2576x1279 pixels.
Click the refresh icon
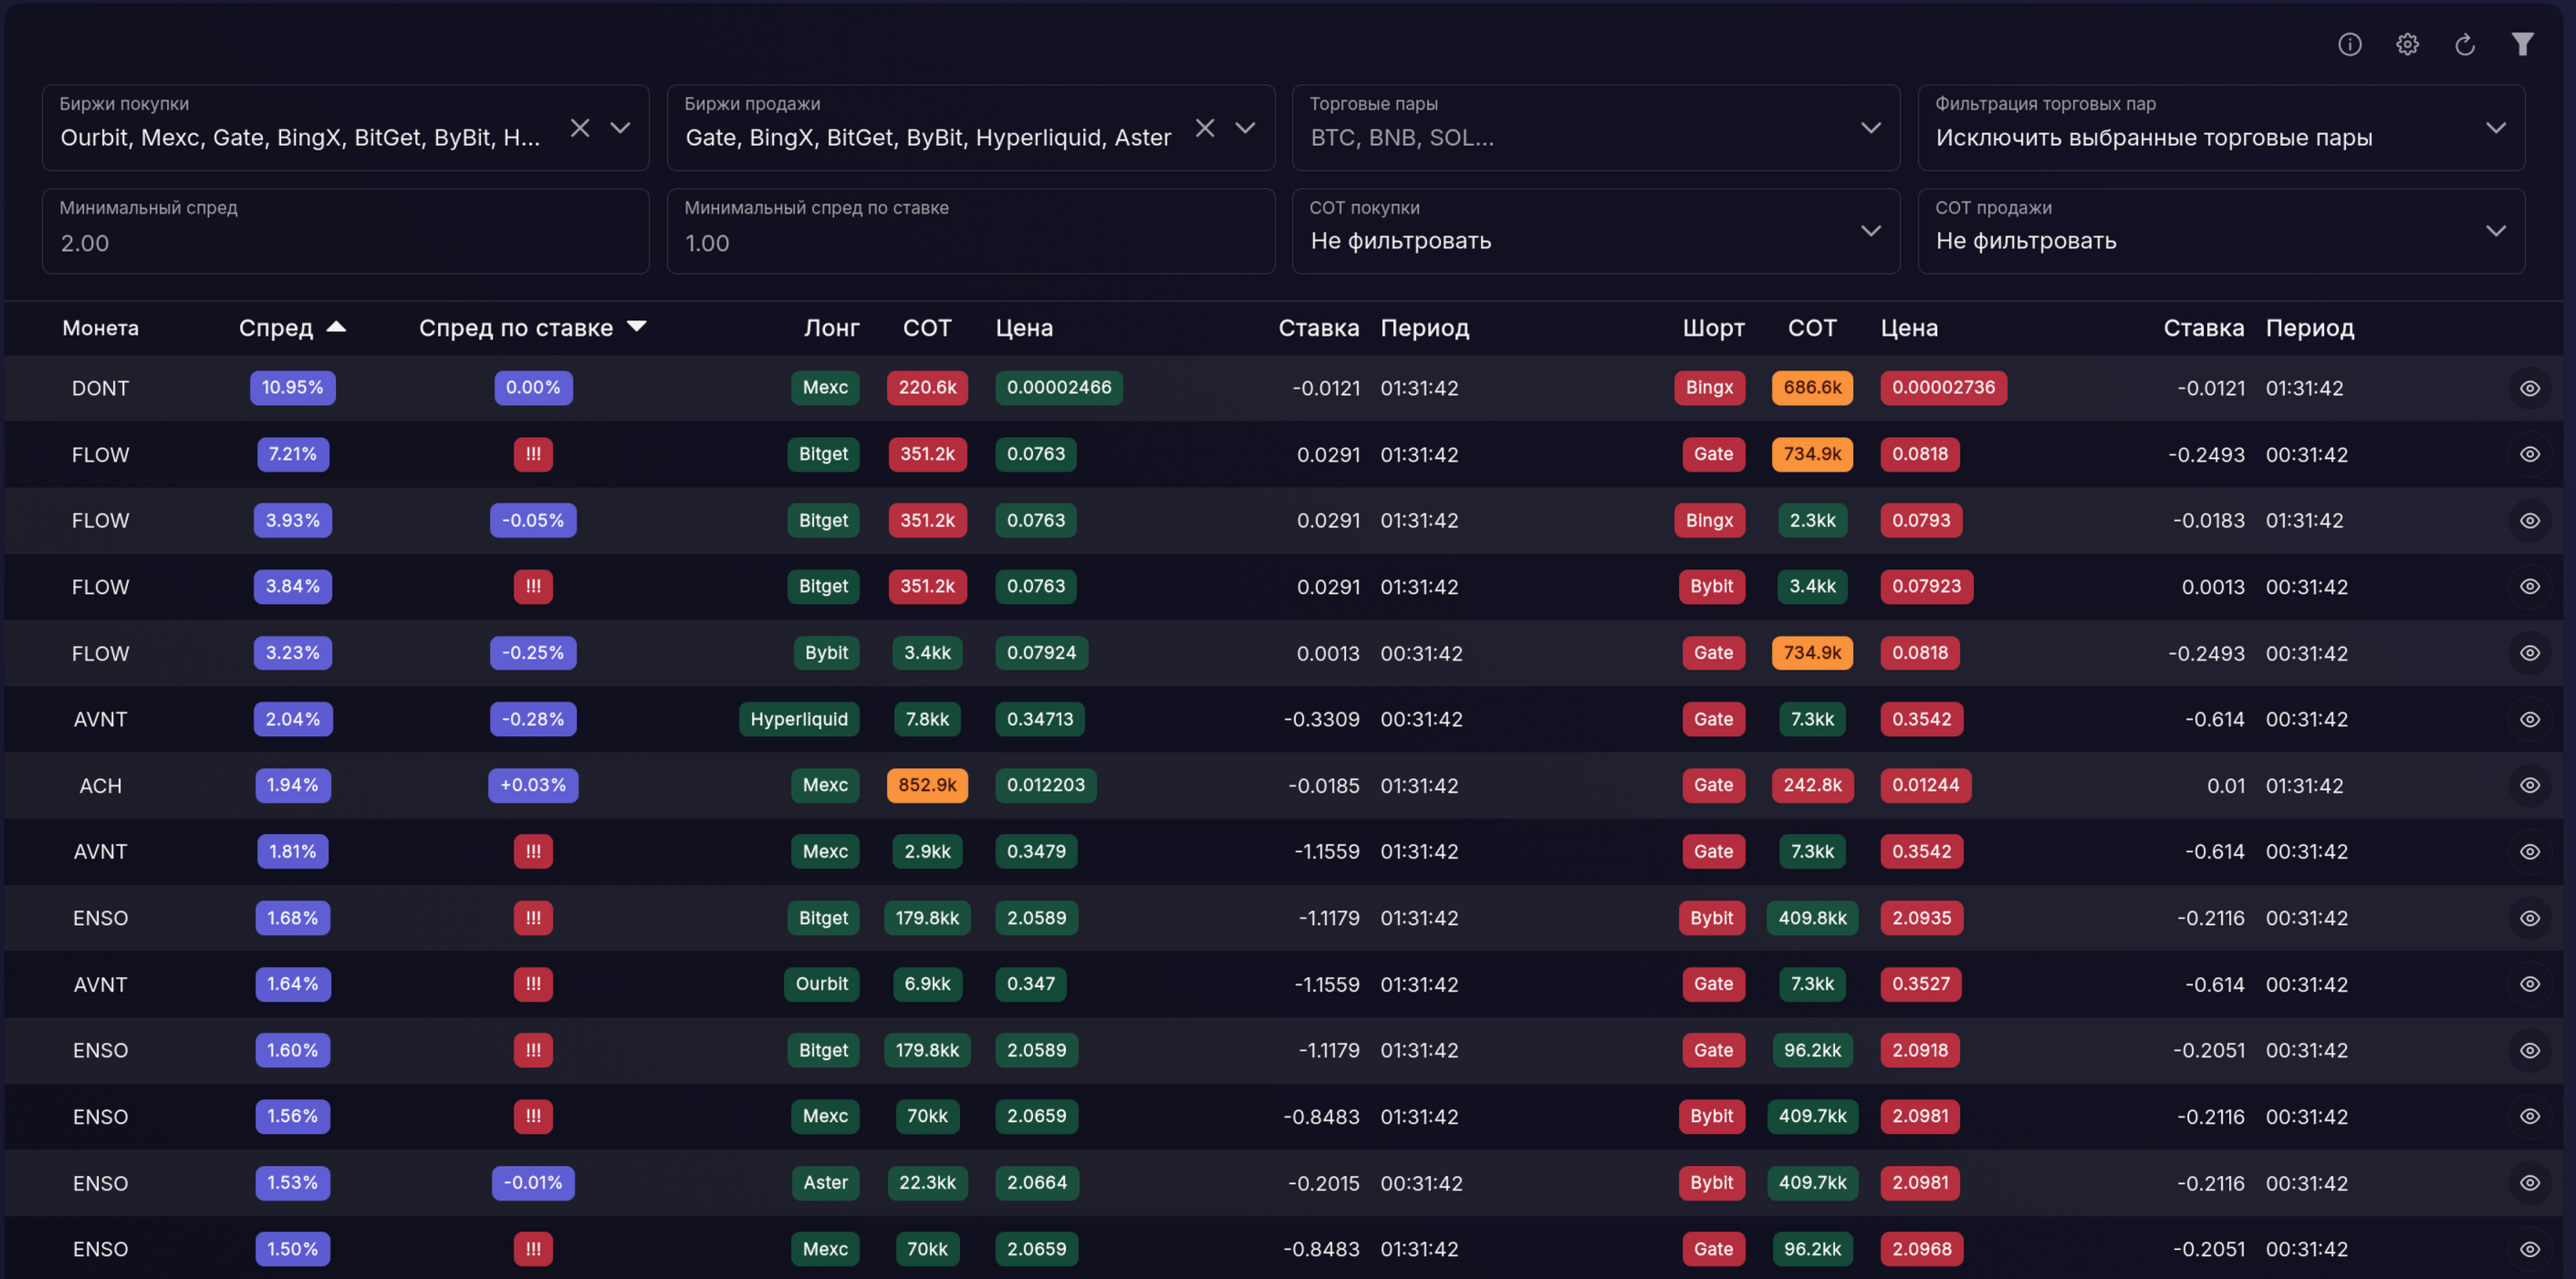(x=2465, y=44)
